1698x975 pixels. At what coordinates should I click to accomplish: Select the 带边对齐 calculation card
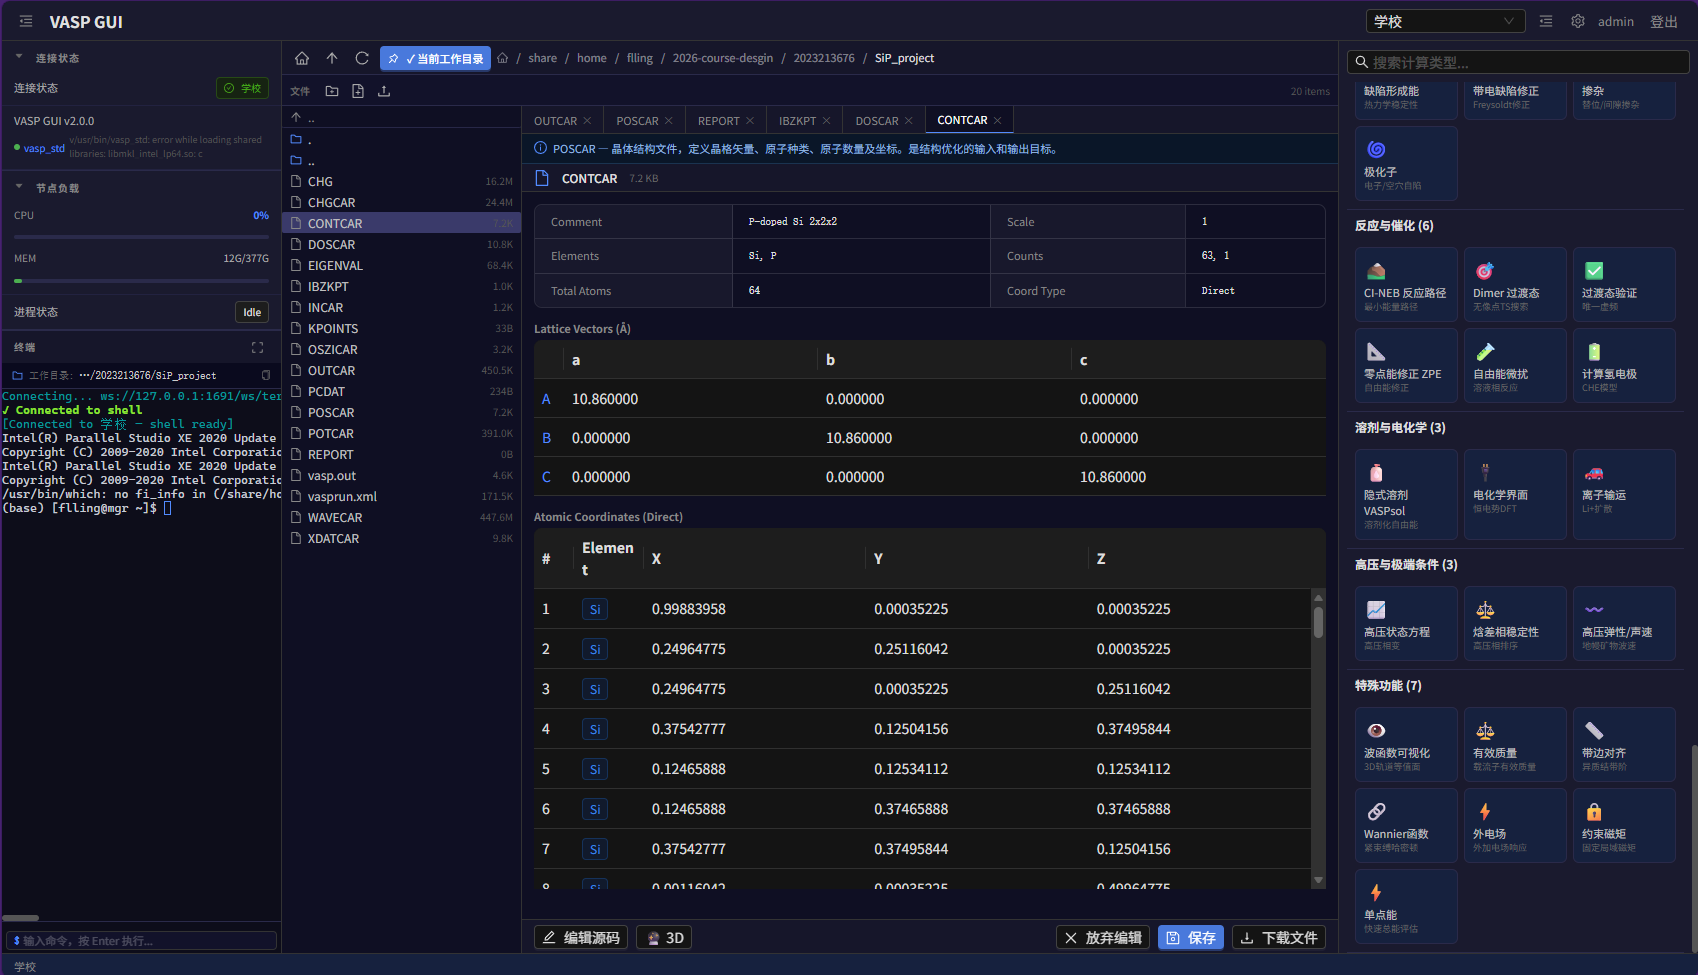(1624, 745)
